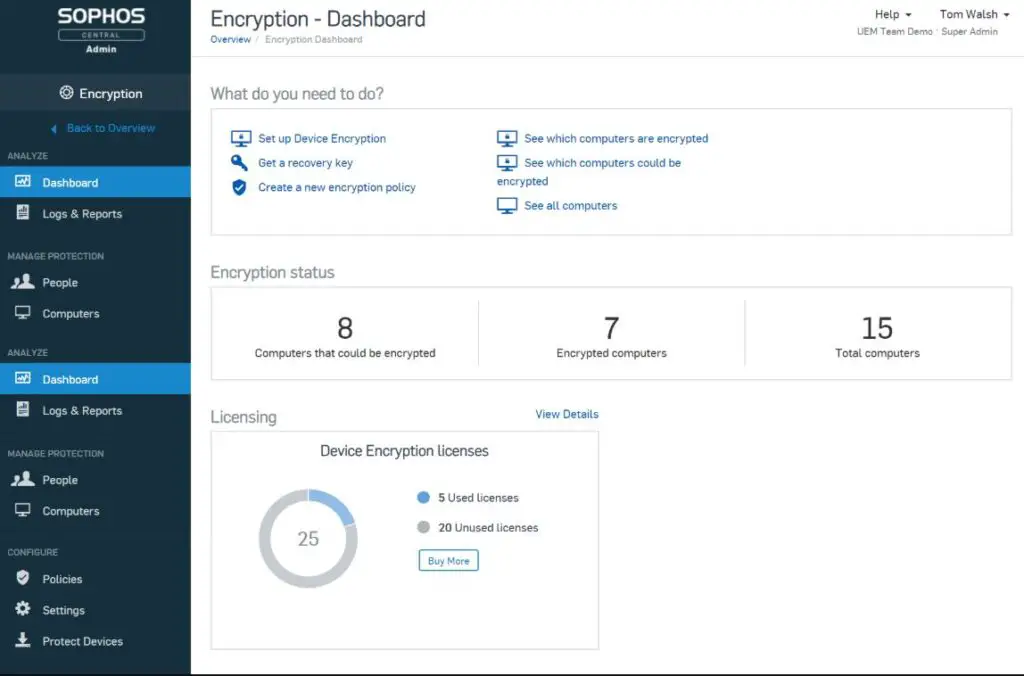This screenshot has height=676, width=1024.
Task: Click the encryption policy shield icon
Action: click(x=241, y=187)
